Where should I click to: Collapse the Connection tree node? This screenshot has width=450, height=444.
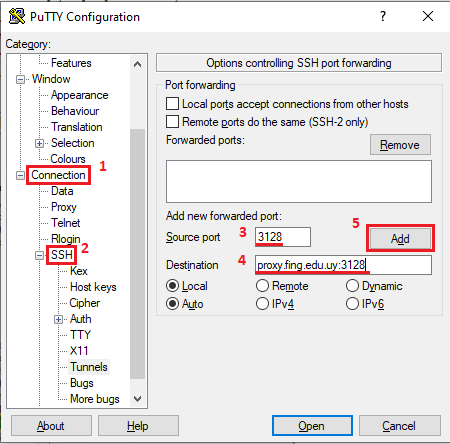(21, 175)
